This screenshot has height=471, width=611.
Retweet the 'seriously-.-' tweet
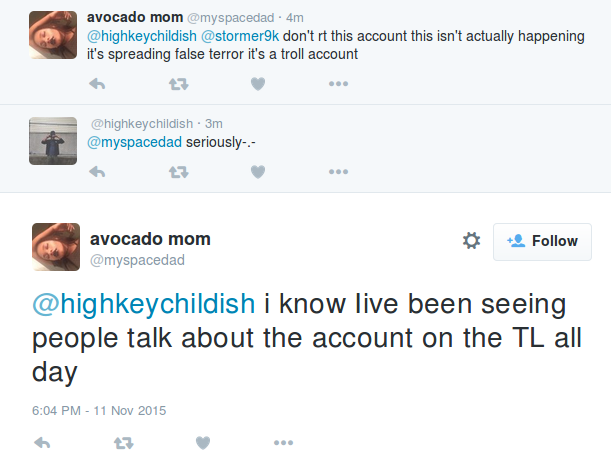pyautogui.click(x=178, y=171)
